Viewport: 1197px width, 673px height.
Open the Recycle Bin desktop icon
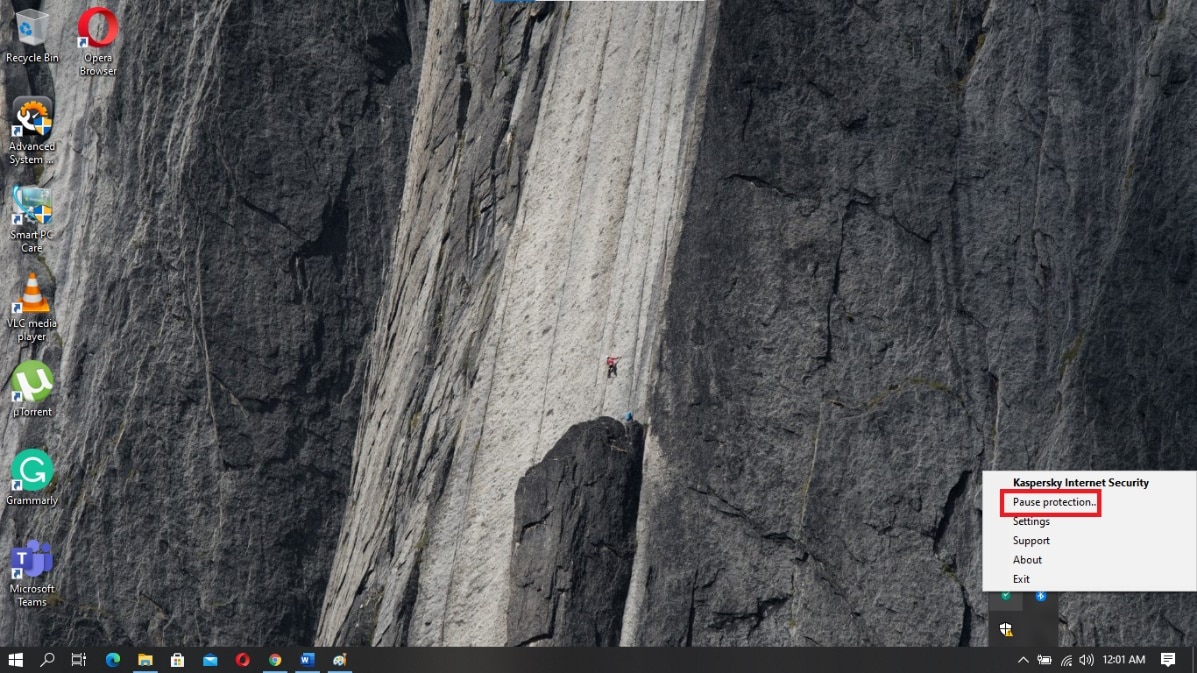click(x=31, y=36)
